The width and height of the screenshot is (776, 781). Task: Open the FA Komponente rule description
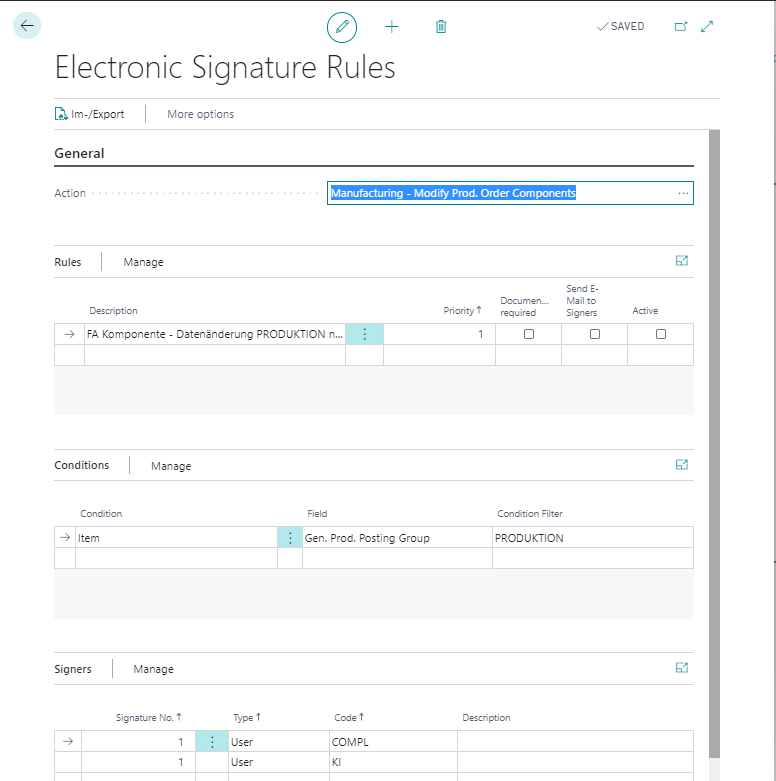(x=215, y=334)
